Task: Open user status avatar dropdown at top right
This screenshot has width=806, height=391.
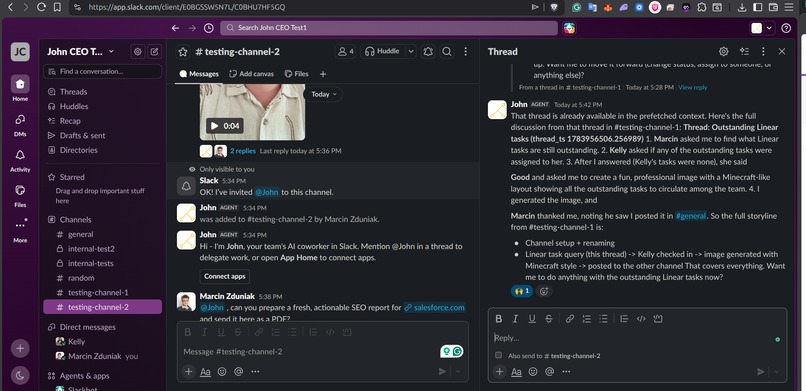Action: pyautogui.click(x=761, y=28)
